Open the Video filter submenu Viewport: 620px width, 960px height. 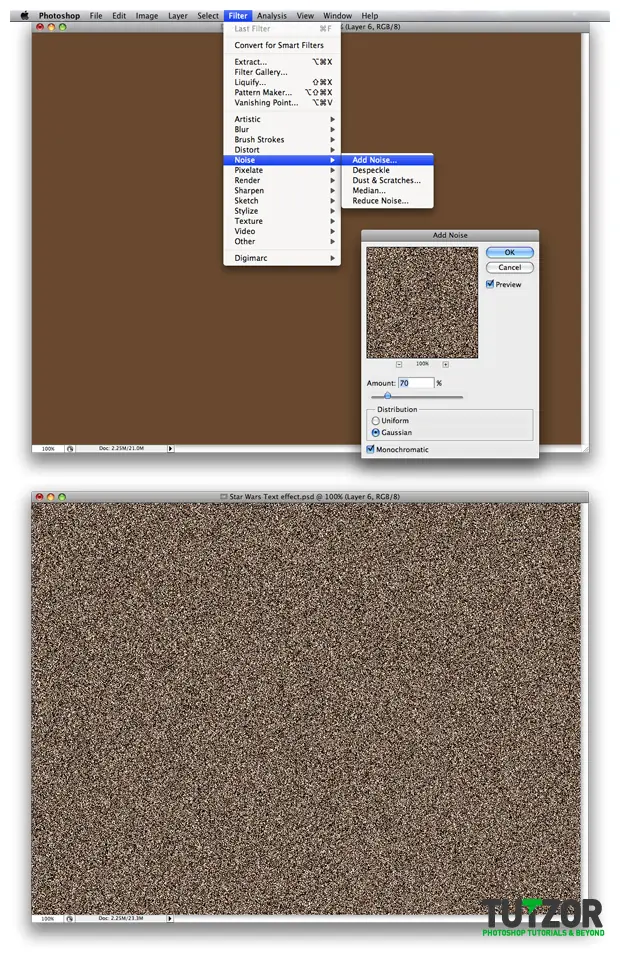pyautogui.click(x=282, y=231)
